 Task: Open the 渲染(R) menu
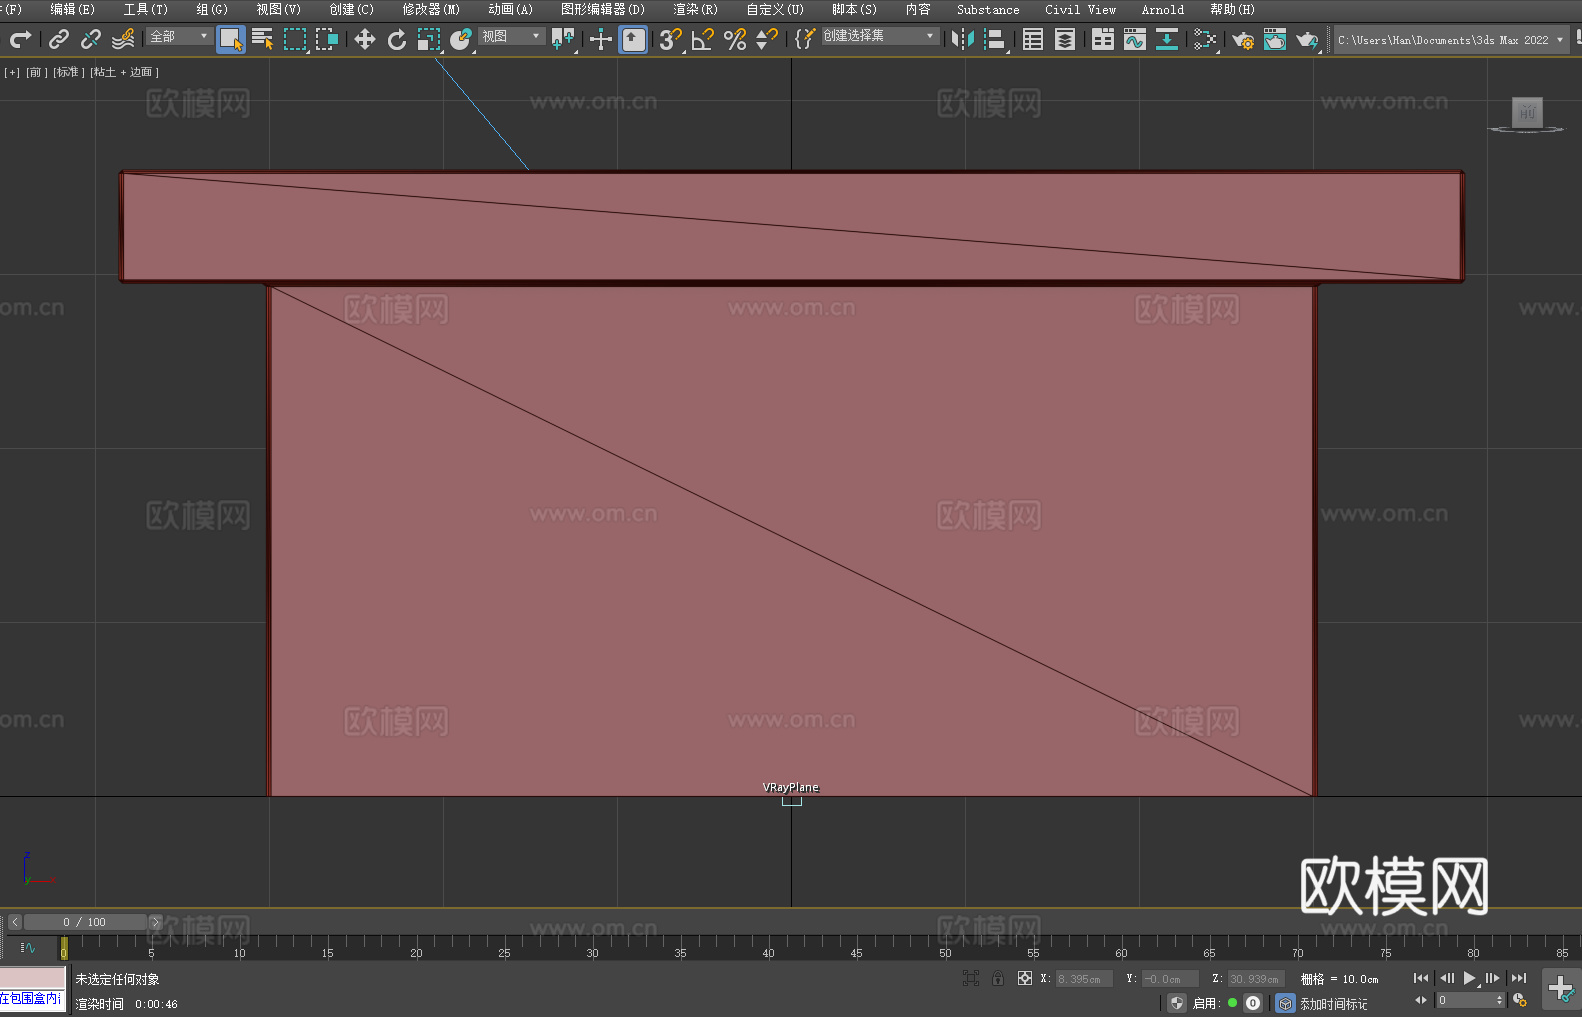695,9
